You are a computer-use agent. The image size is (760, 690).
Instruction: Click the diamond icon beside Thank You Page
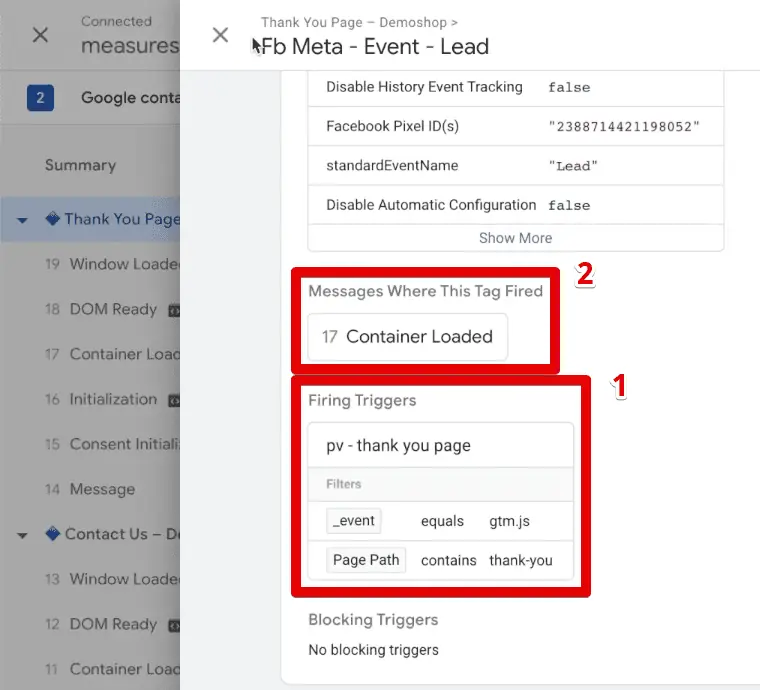52,219
